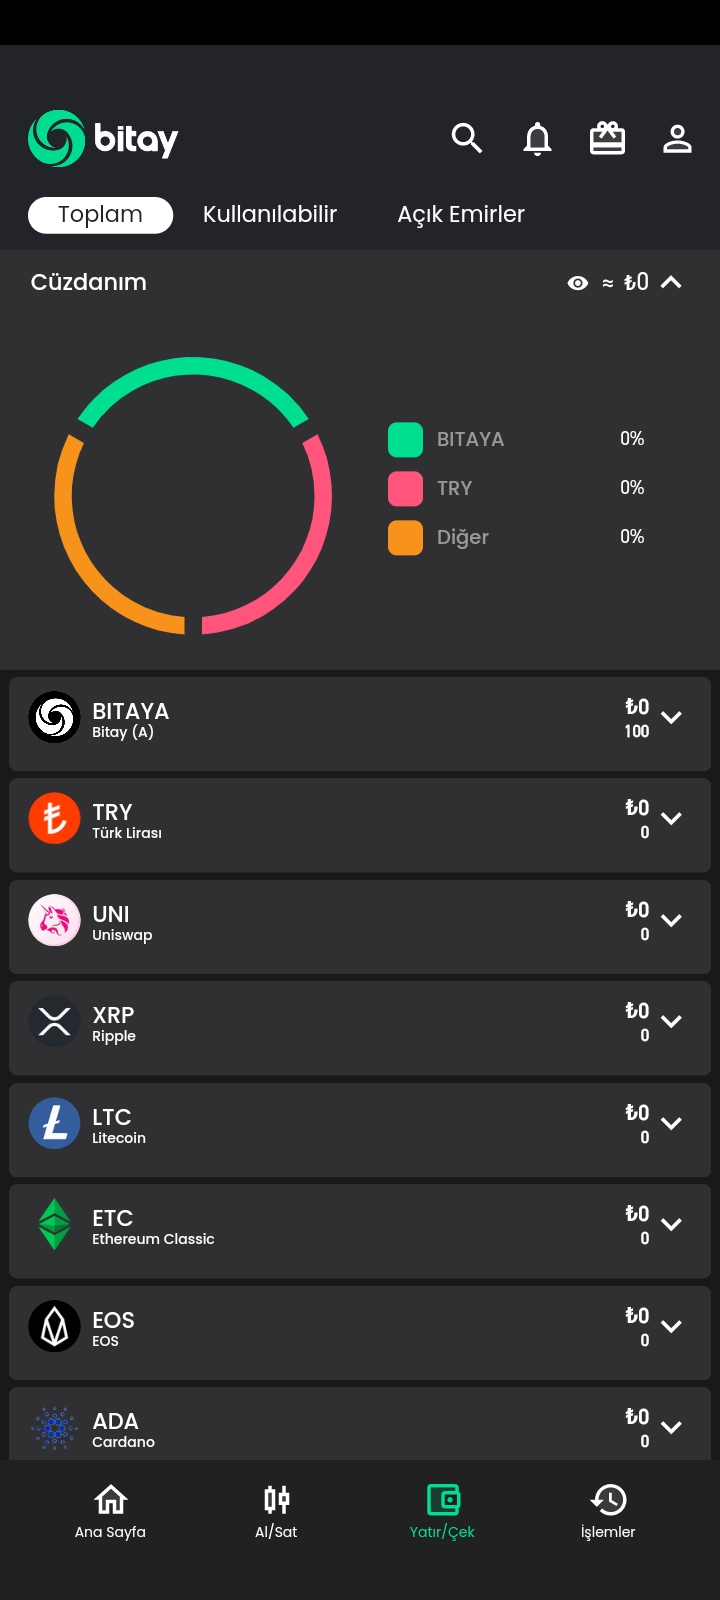Image resolution: width=720 pixels, height=1600 pixels.
Task: Expand the XRP Ripple row
Action: coord(360,1028)
